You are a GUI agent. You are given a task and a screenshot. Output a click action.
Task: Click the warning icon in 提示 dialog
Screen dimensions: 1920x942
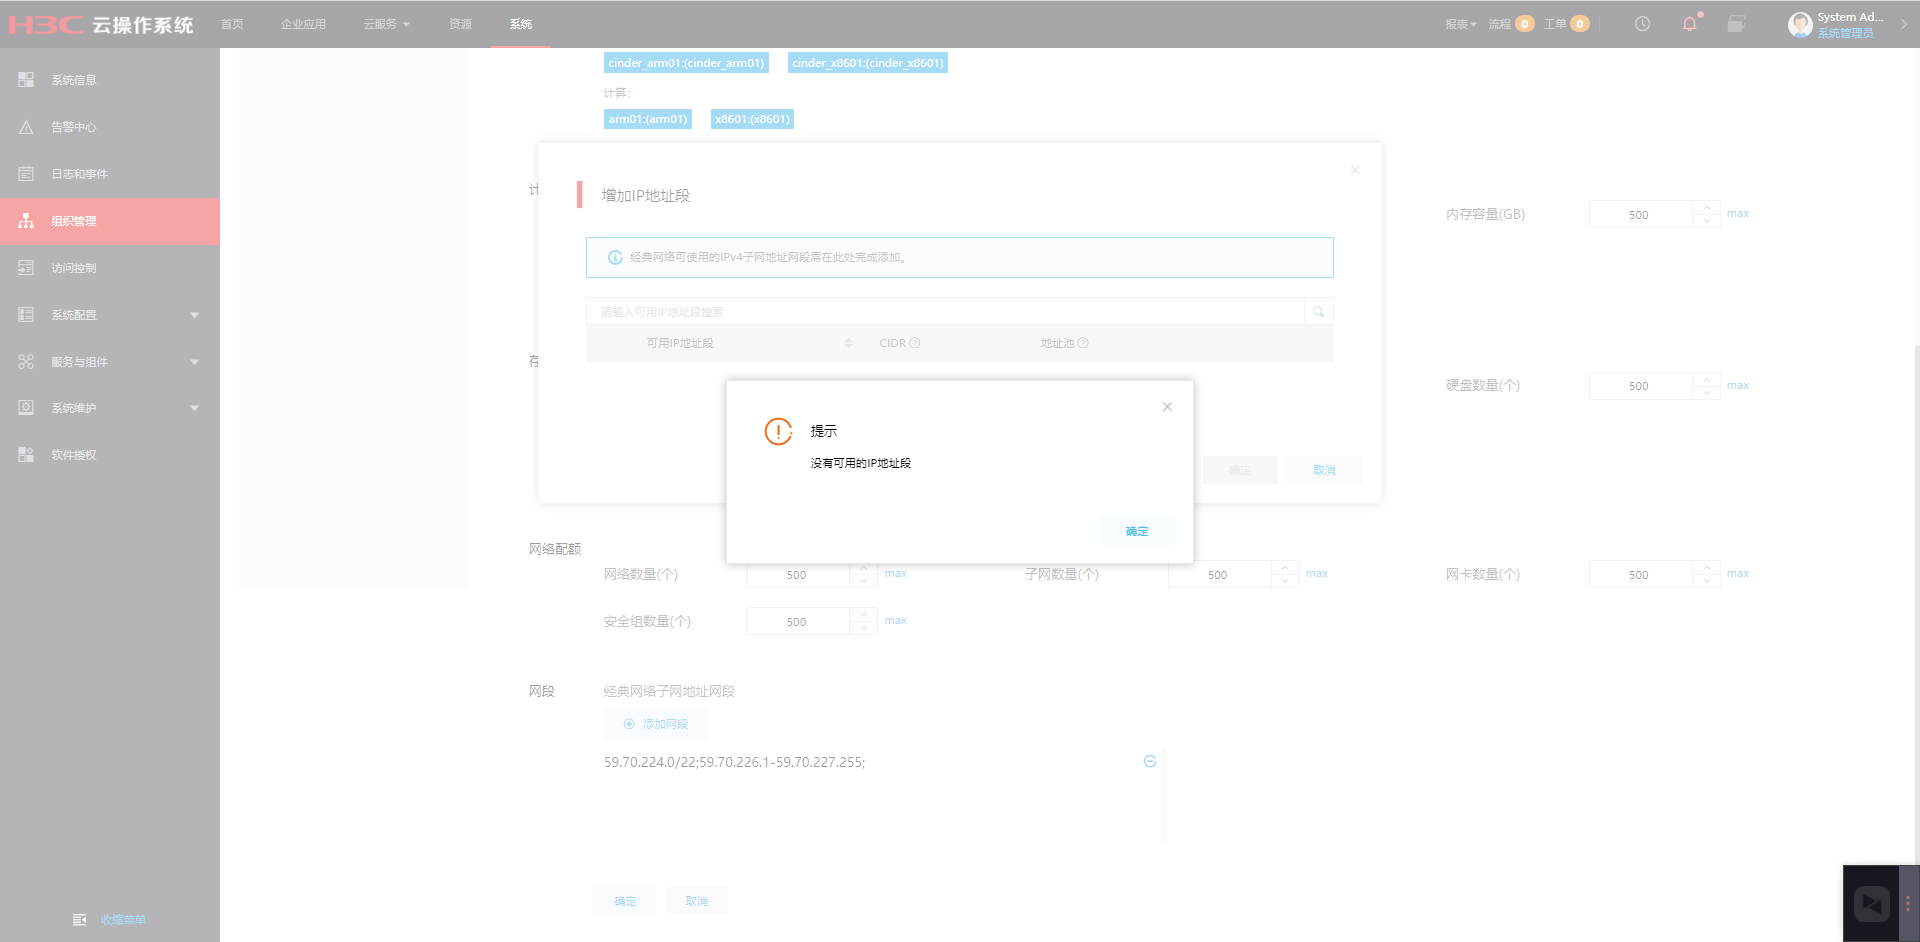point(778,431)
